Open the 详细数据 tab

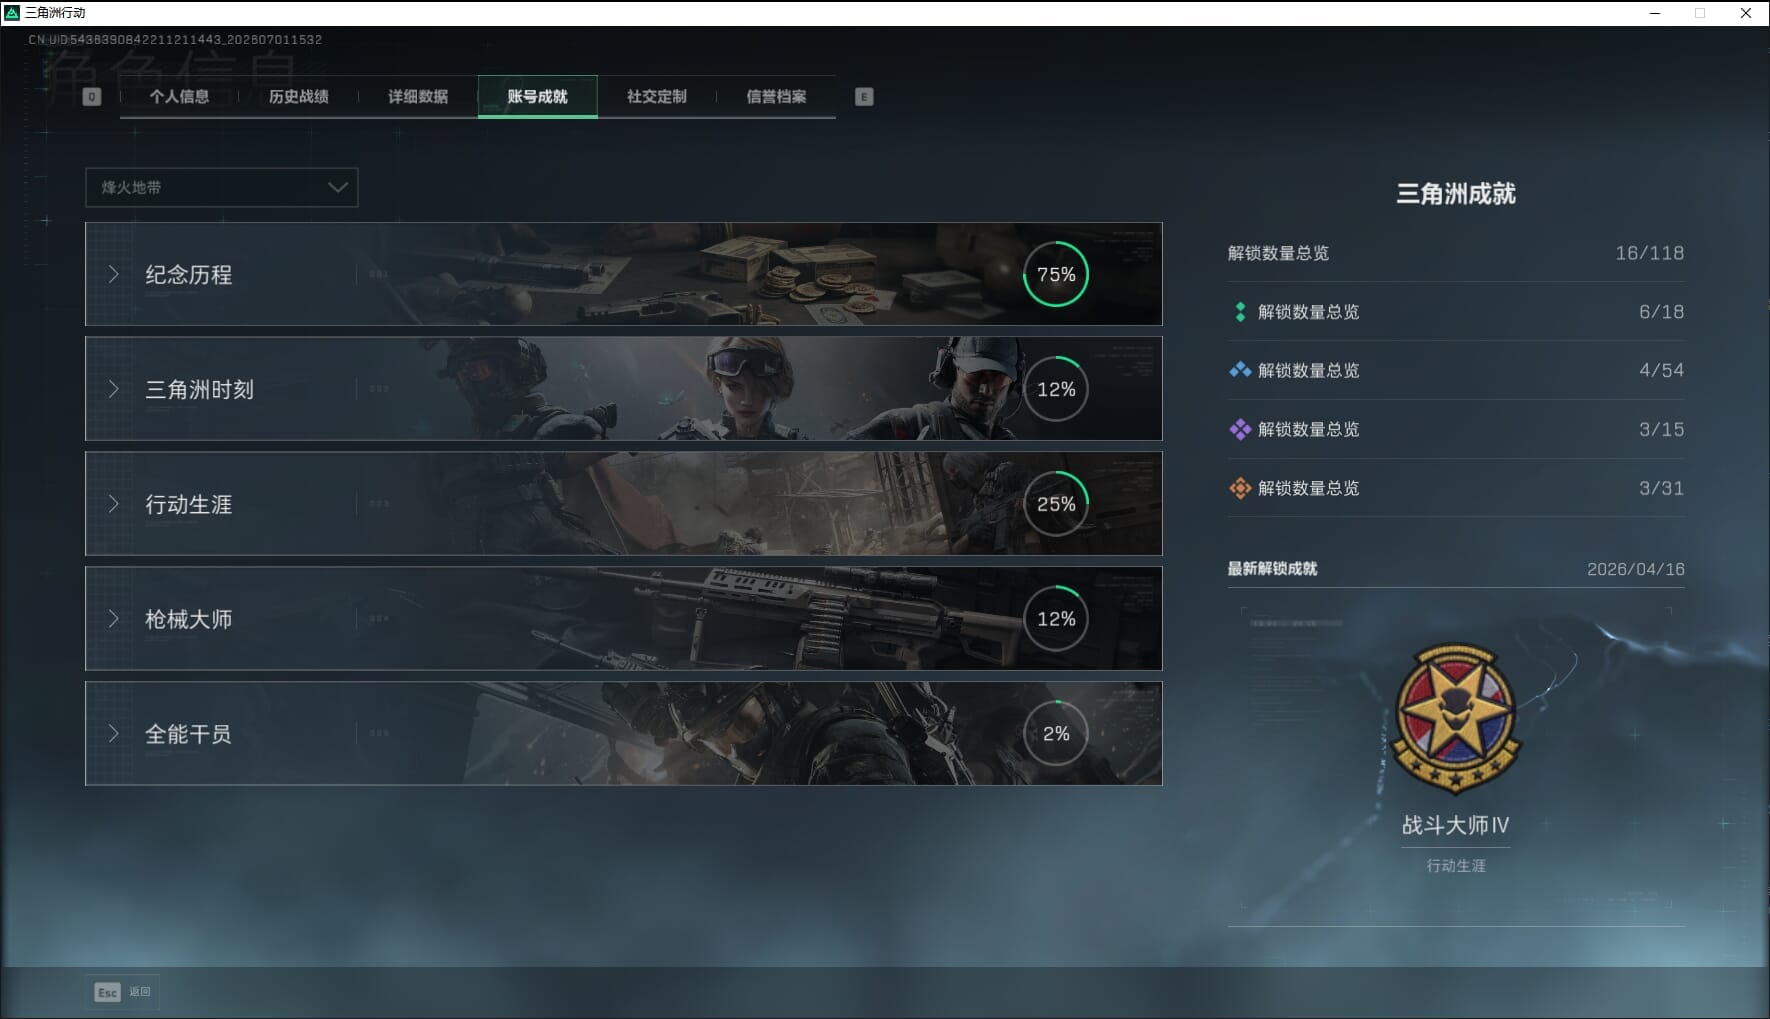pyautogui.click(x=418, y=97)
